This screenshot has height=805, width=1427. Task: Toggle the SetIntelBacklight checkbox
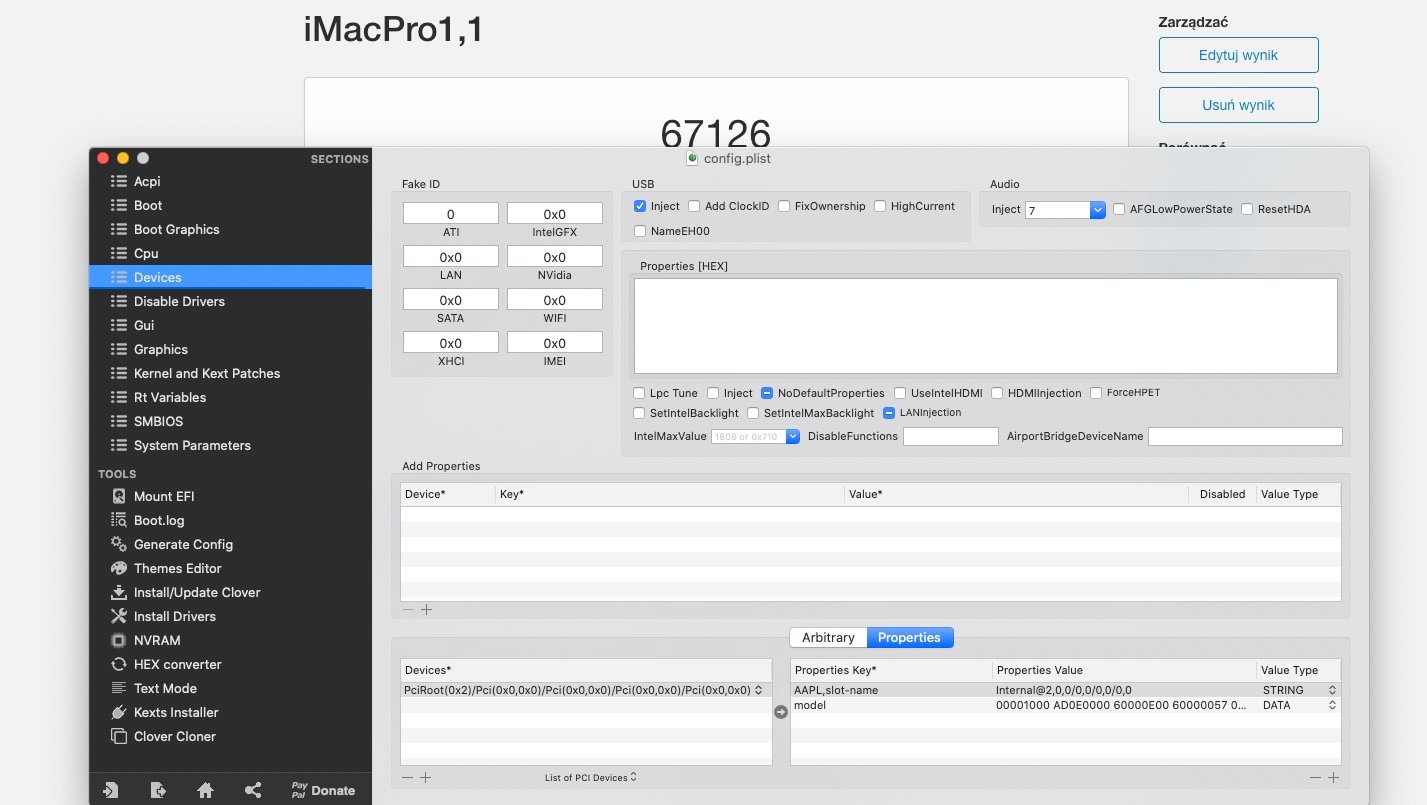coord(640,413)
